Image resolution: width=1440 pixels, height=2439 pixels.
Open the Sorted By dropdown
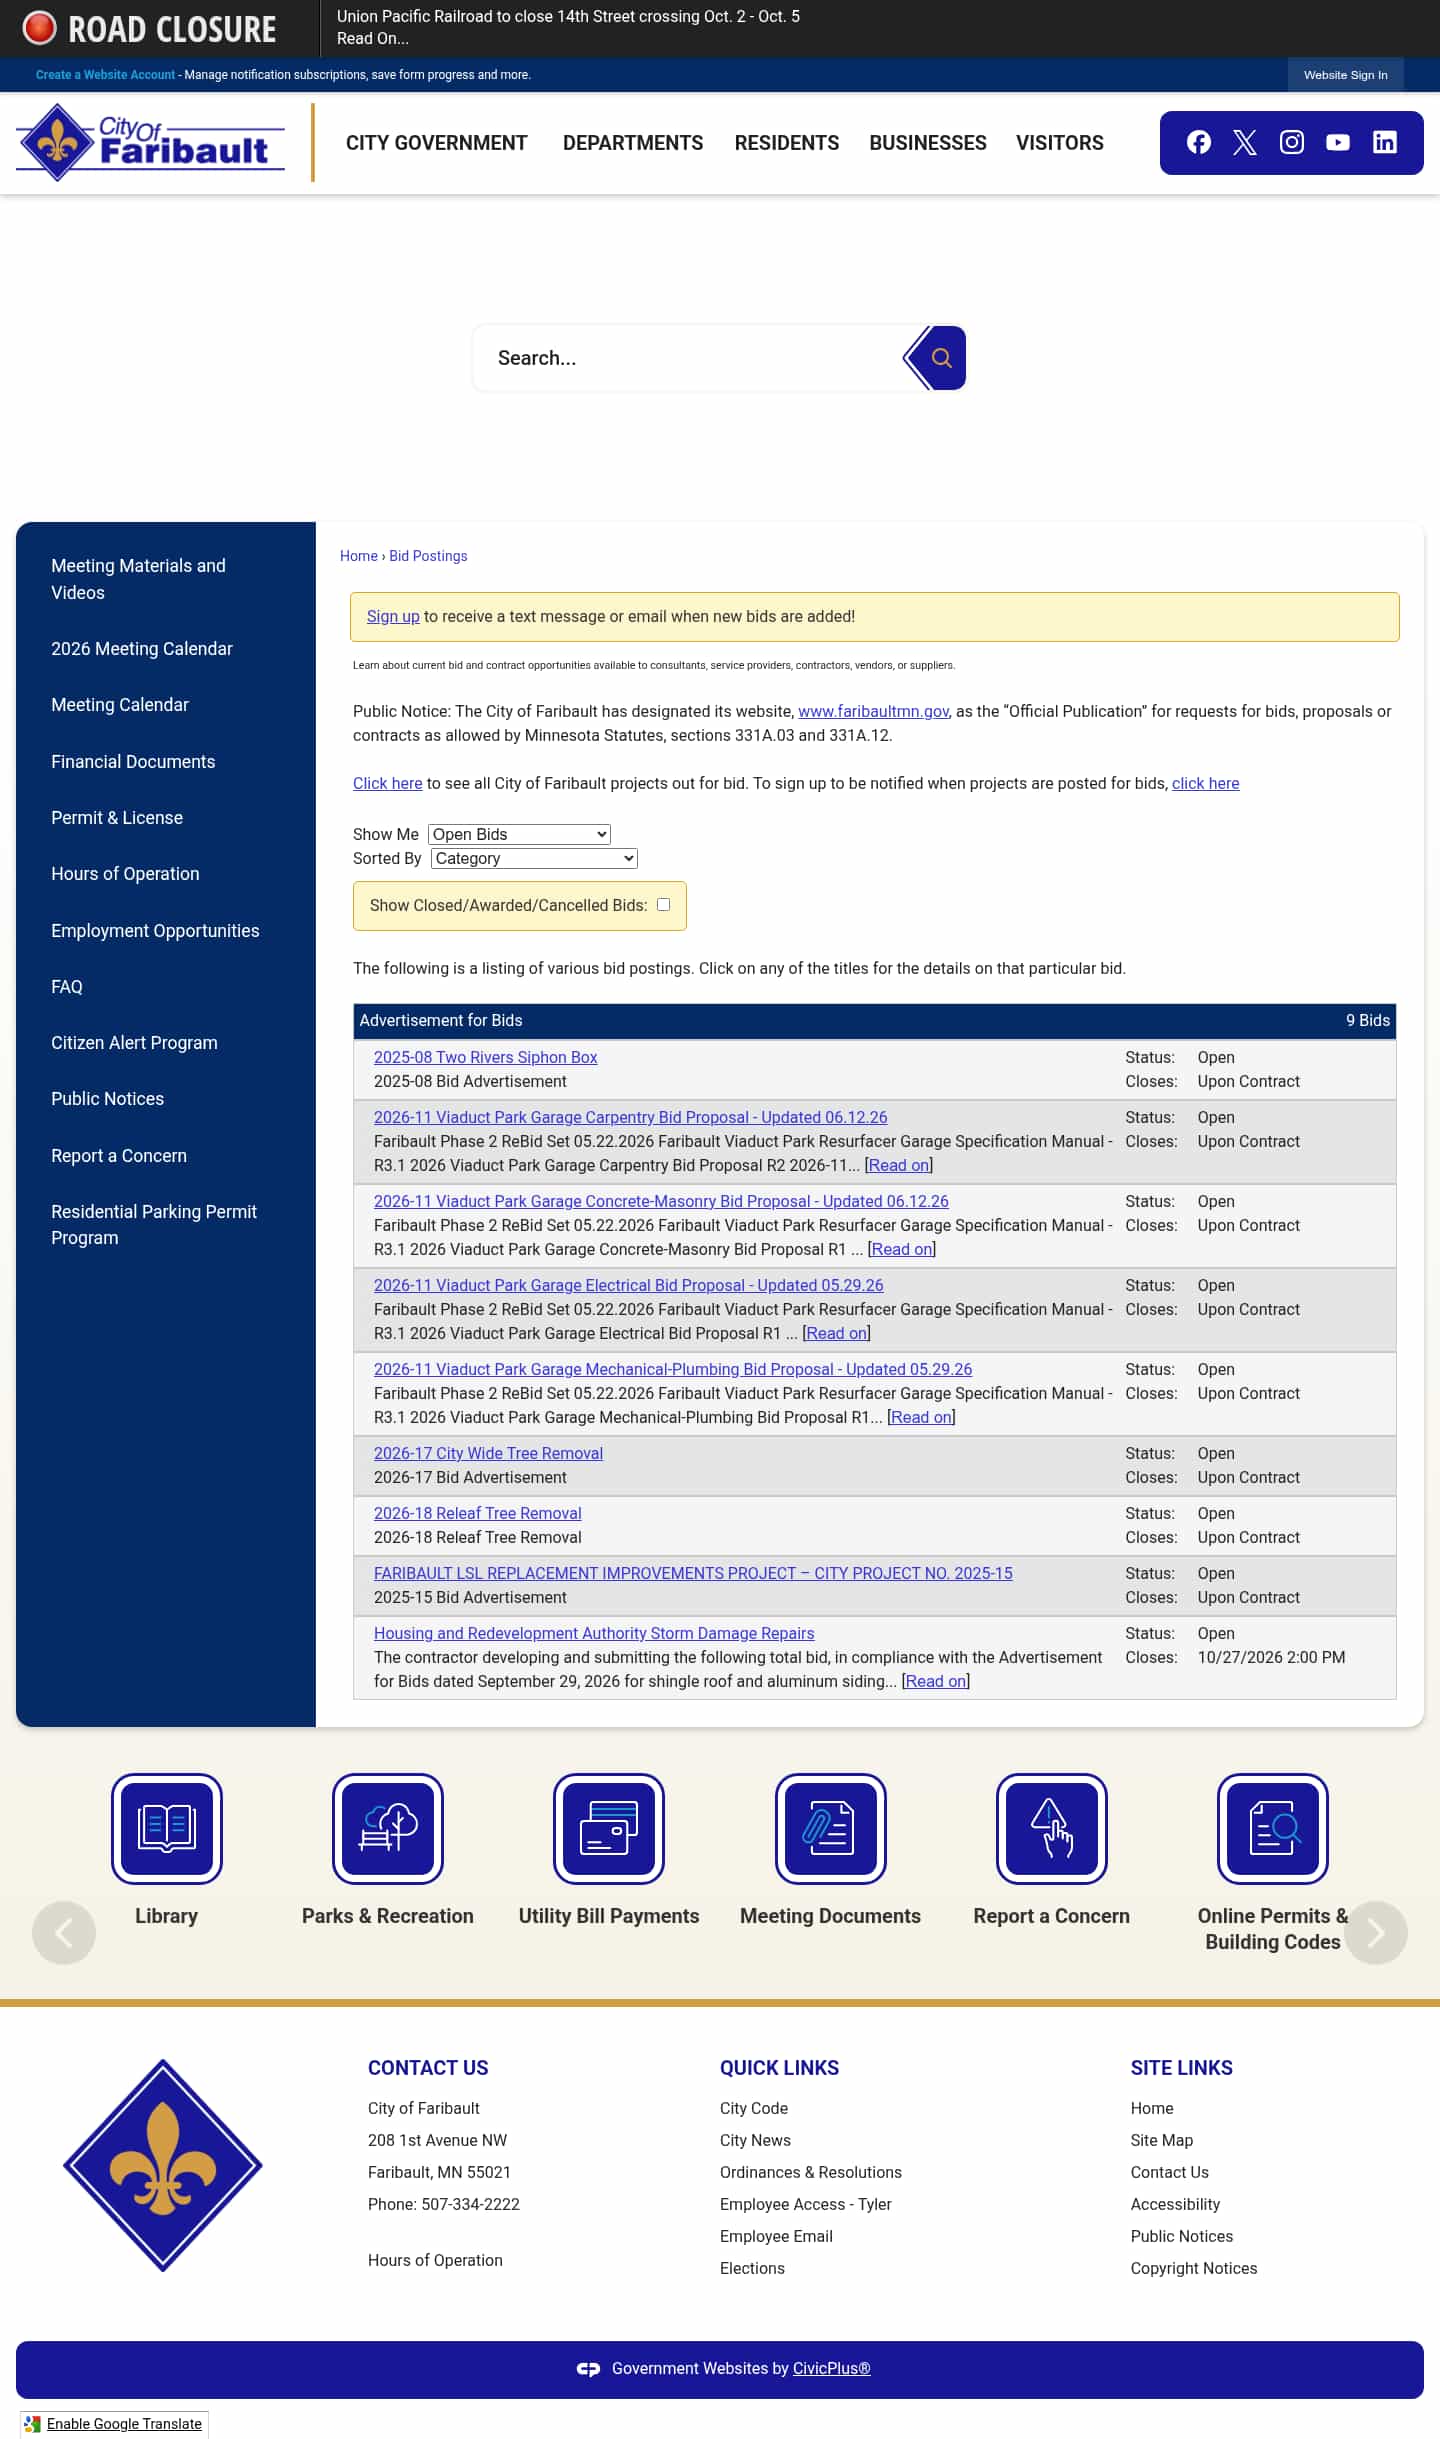pyautogui.click(x=534, y=858)
